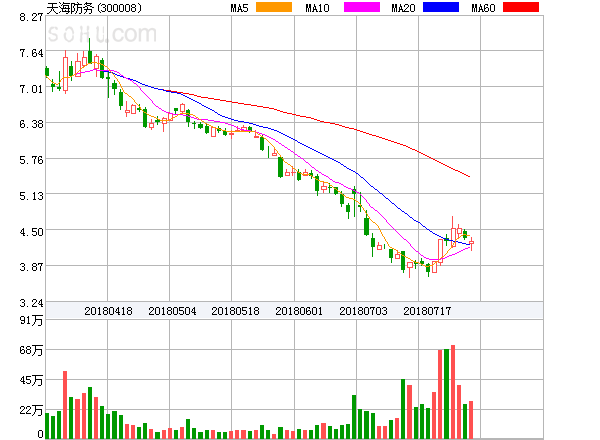Click the tallest red volume bar
The width and height of the screenshot is (600, 440).
click(453, 392)
